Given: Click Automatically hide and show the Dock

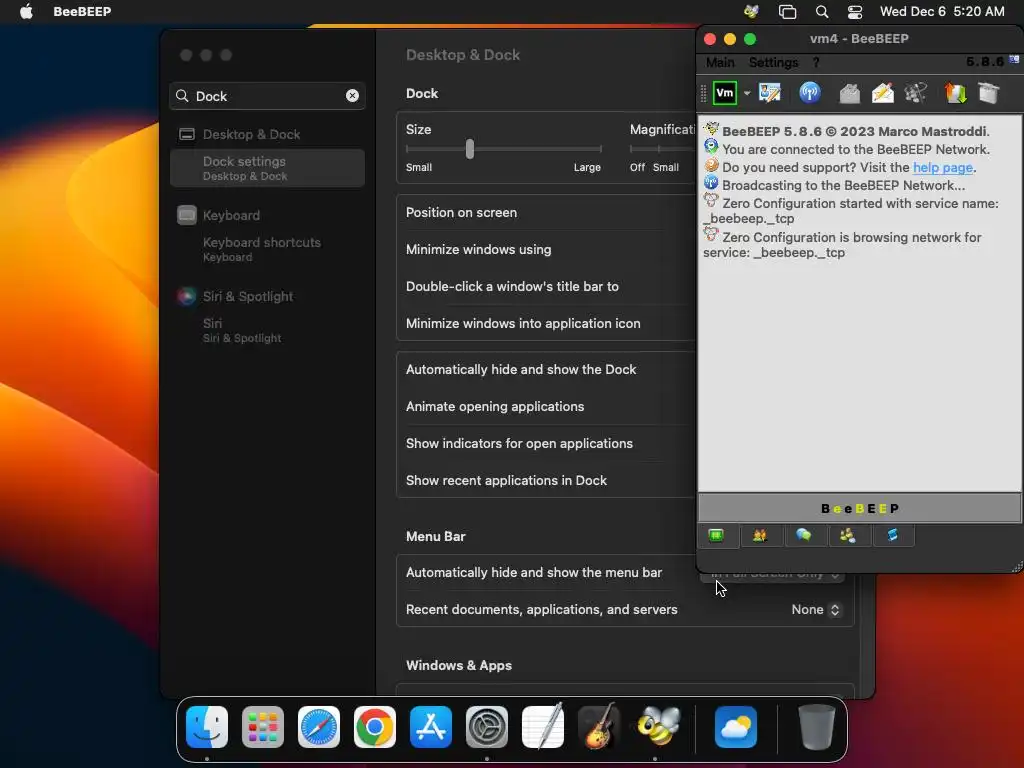Looking at the screenshot, I should point(546,370).
